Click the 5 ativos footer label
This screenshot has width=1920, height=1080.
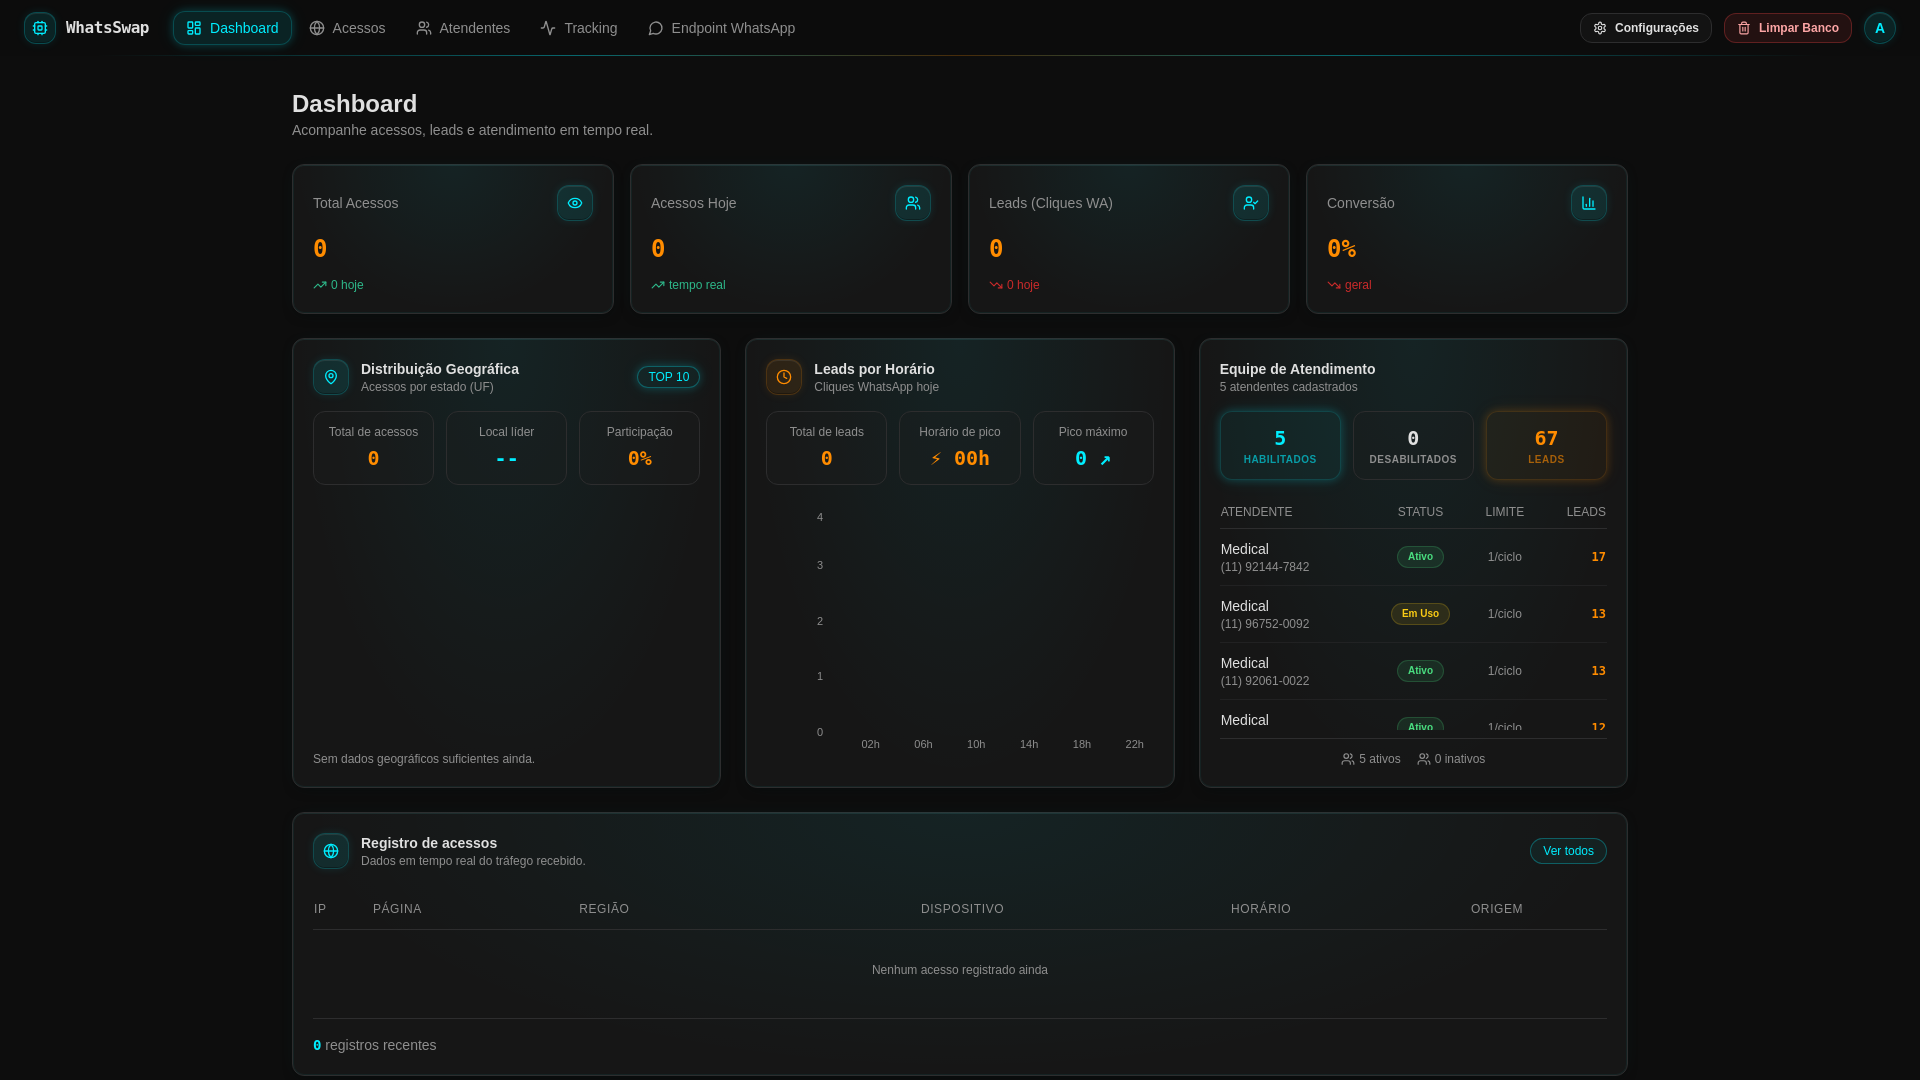click(x=1370, y=759)
